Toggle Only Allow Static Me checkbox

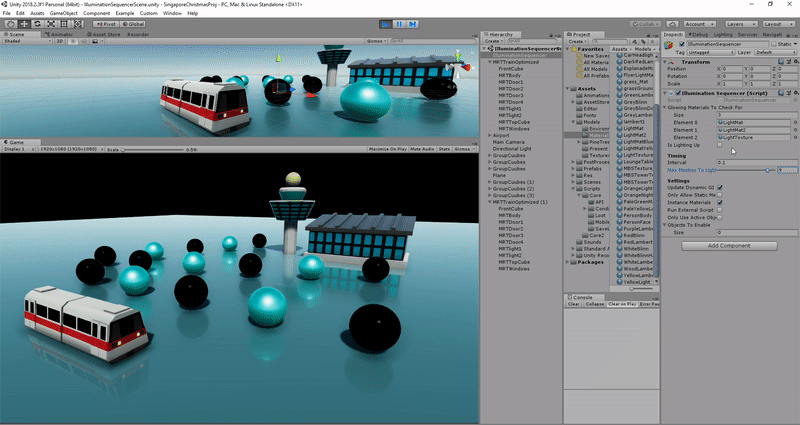point(720,195)
